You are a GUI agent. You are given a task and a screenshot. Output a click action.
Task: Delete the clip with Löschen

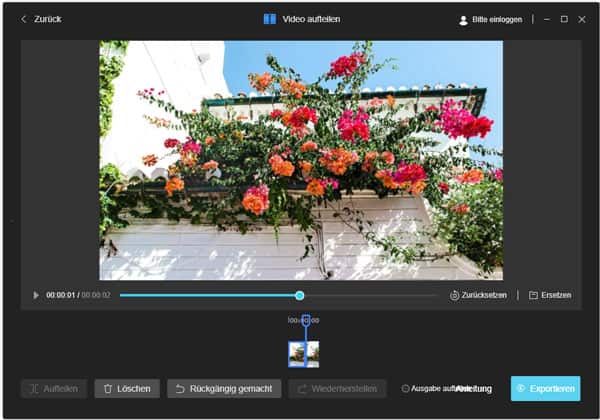pyautogui.click(x=126, y=388)
